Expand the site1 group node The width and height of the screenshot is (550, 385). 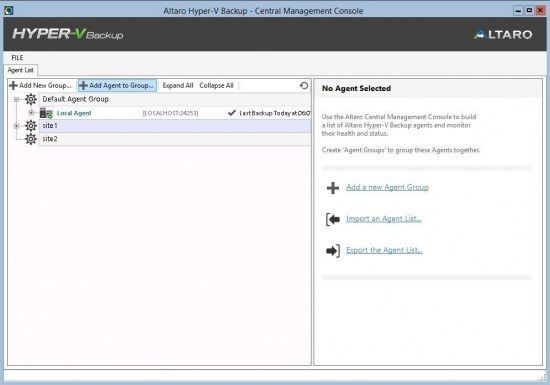click(16, 126)
